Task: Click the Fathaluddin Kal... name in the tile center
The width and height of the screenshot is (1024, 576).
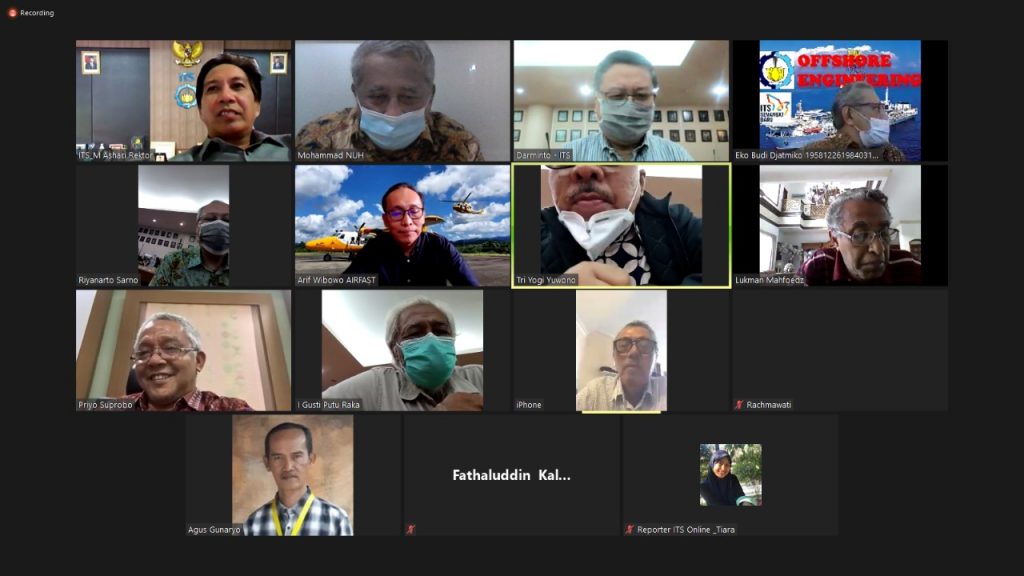Action: [511, 476]
